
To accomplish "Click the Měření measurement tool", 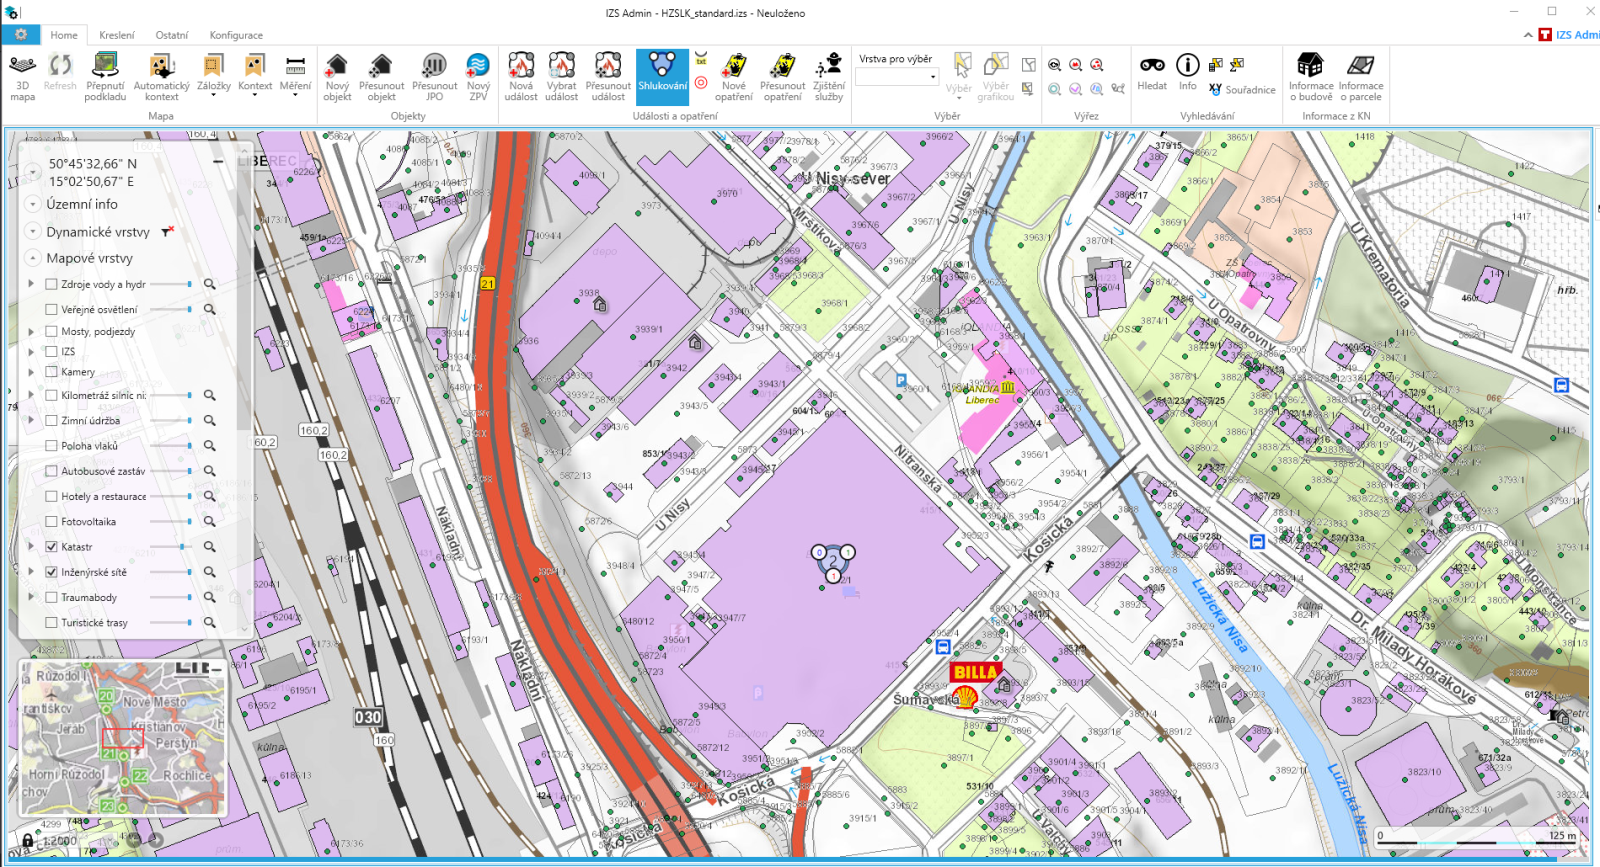I will (295, 77).
